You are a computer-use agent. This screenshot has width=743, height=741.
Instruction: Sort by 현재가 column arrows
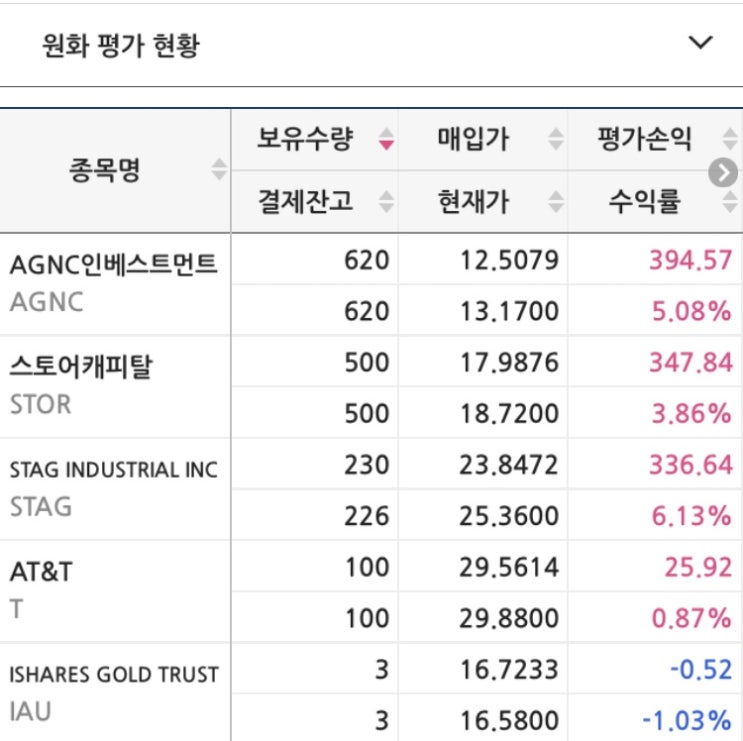pyautogui.click(x=555, y=202)
